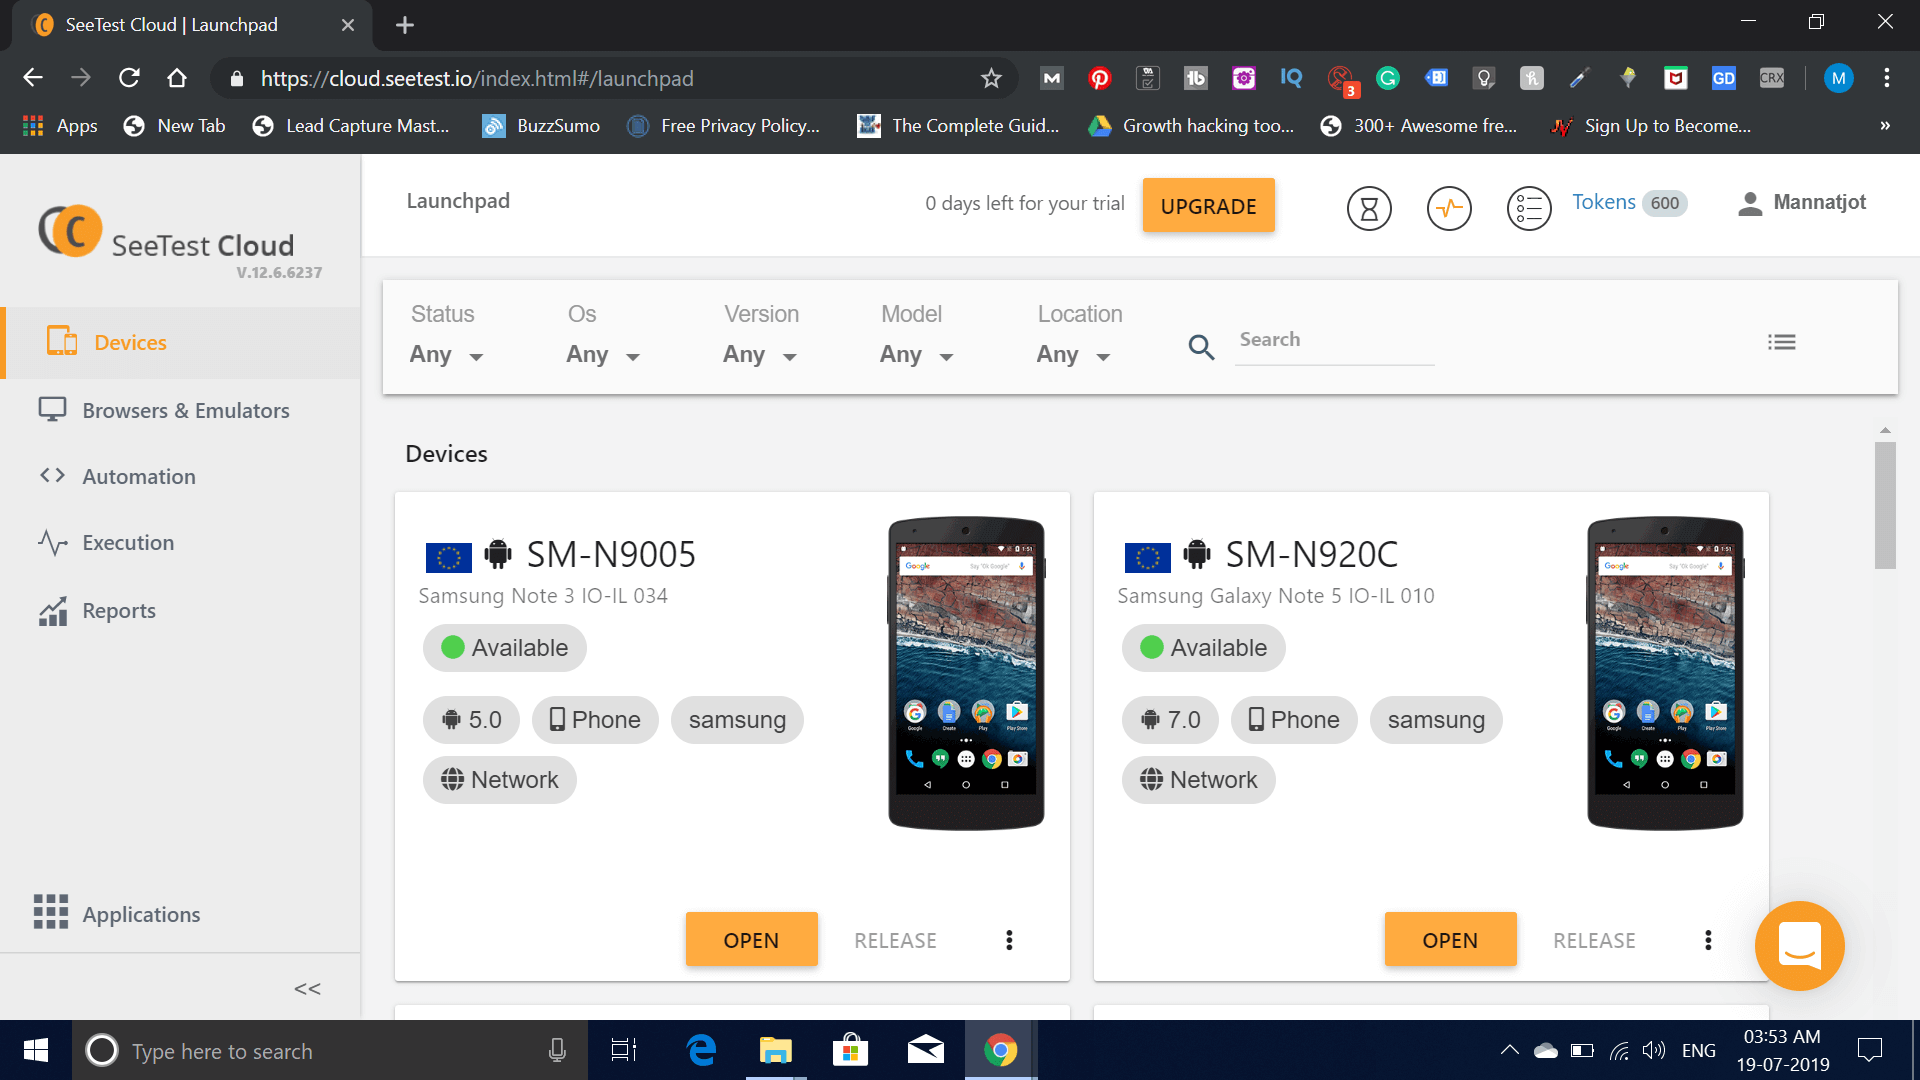Click the hourglass history icon

coord(1369,208)
